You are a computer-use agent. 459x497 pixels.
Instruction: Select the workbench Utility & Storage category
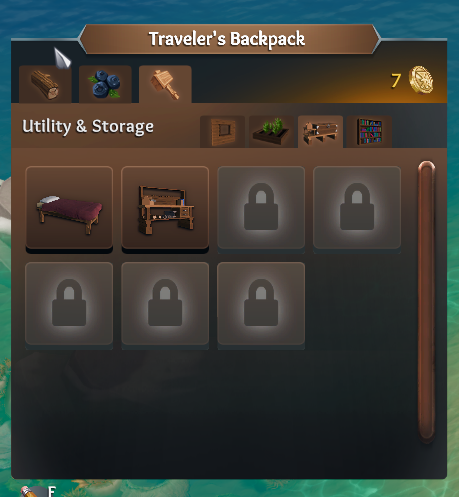tap(320, 132)
